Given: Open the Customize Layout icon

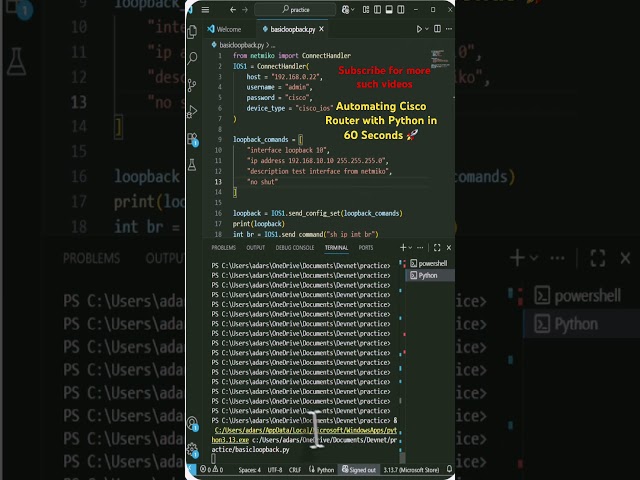Looking at the screenshot, I should click(x=366, y=10).
